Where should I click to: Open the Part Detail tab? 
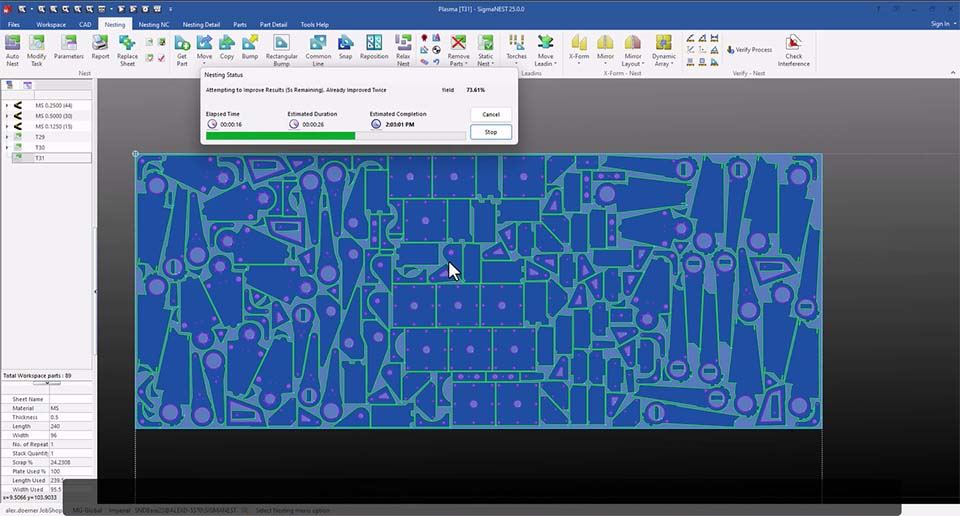[x=273, y=24]
